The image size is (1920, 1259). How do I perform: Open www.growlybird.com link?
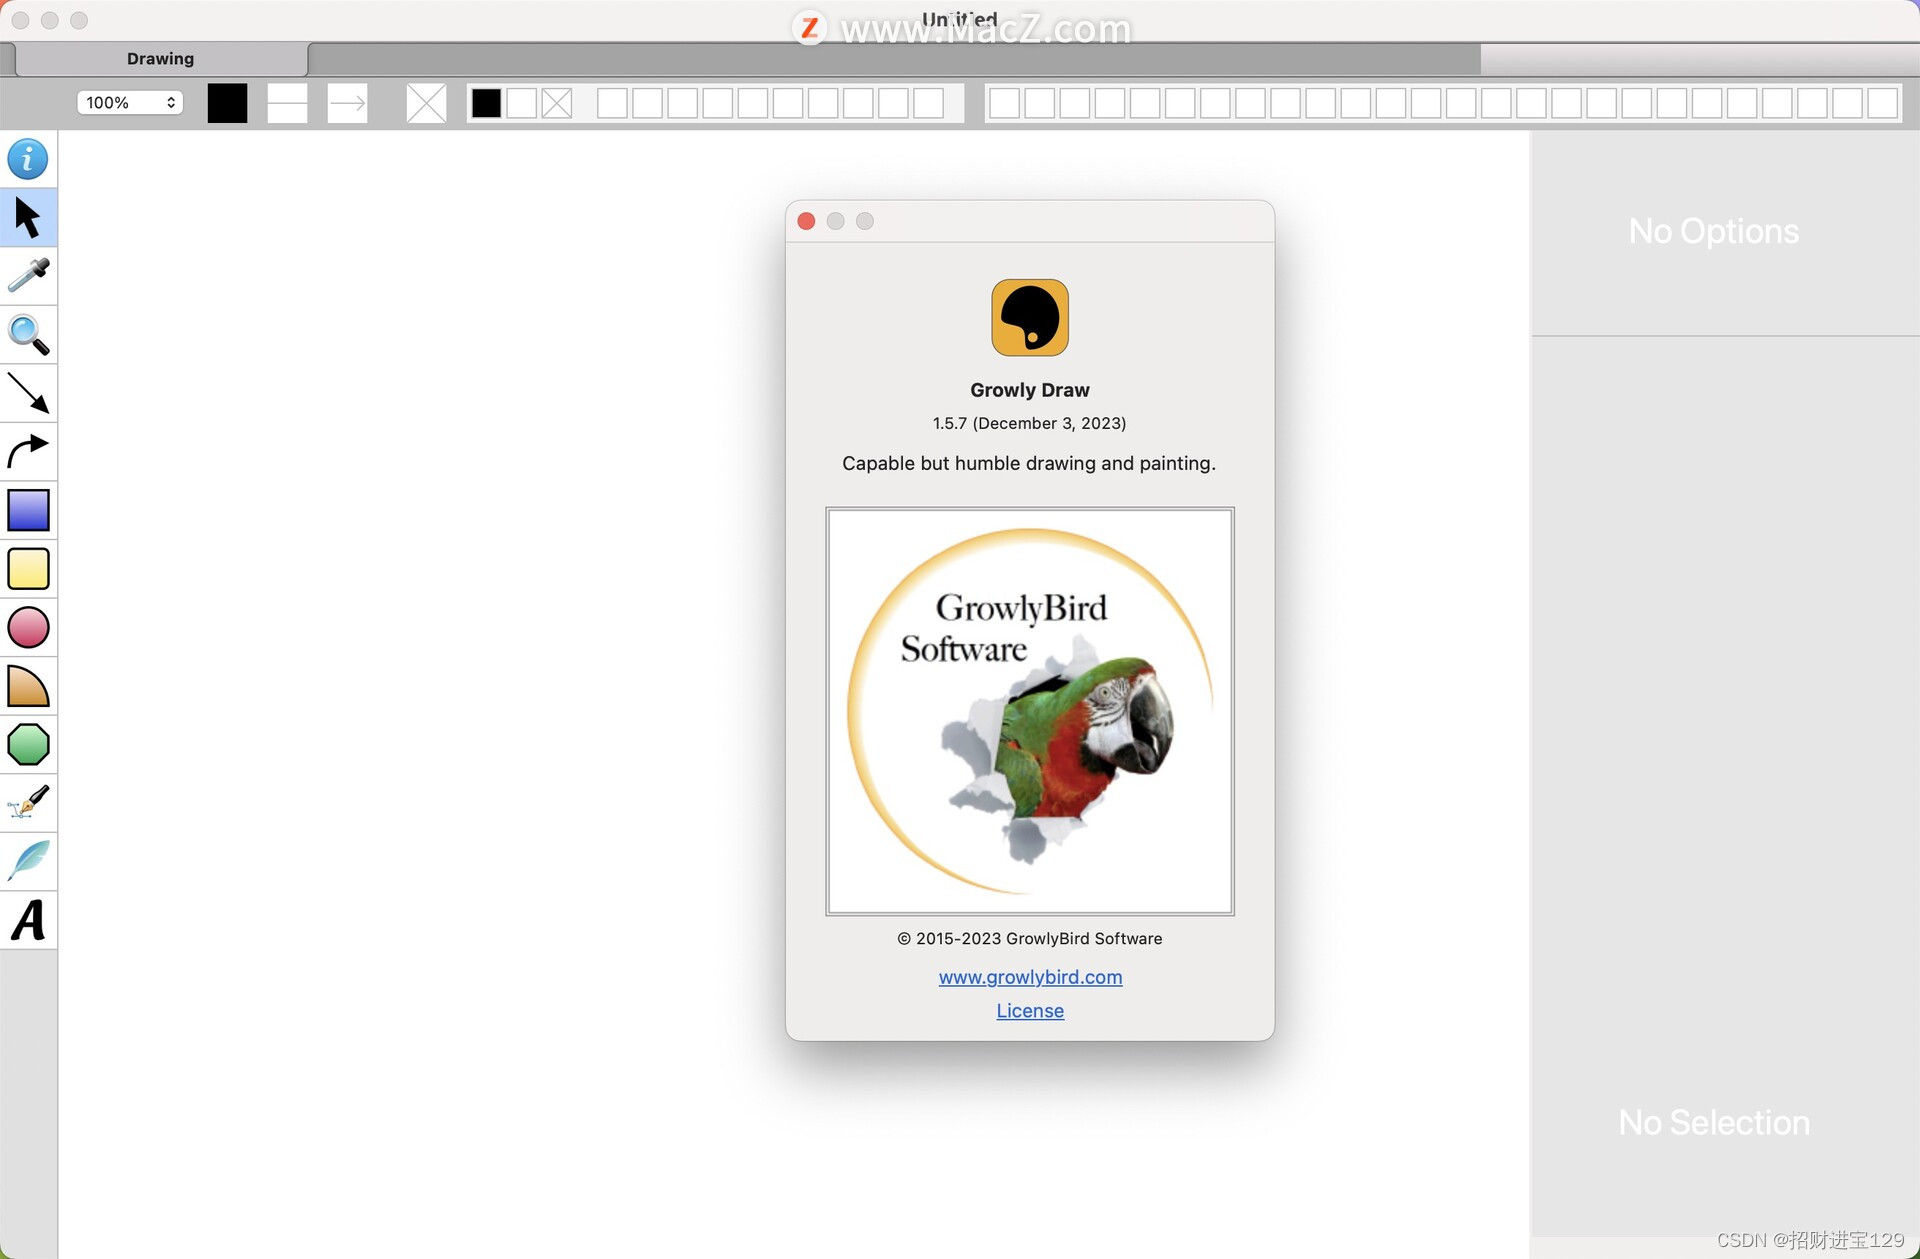click(1030, 977)
